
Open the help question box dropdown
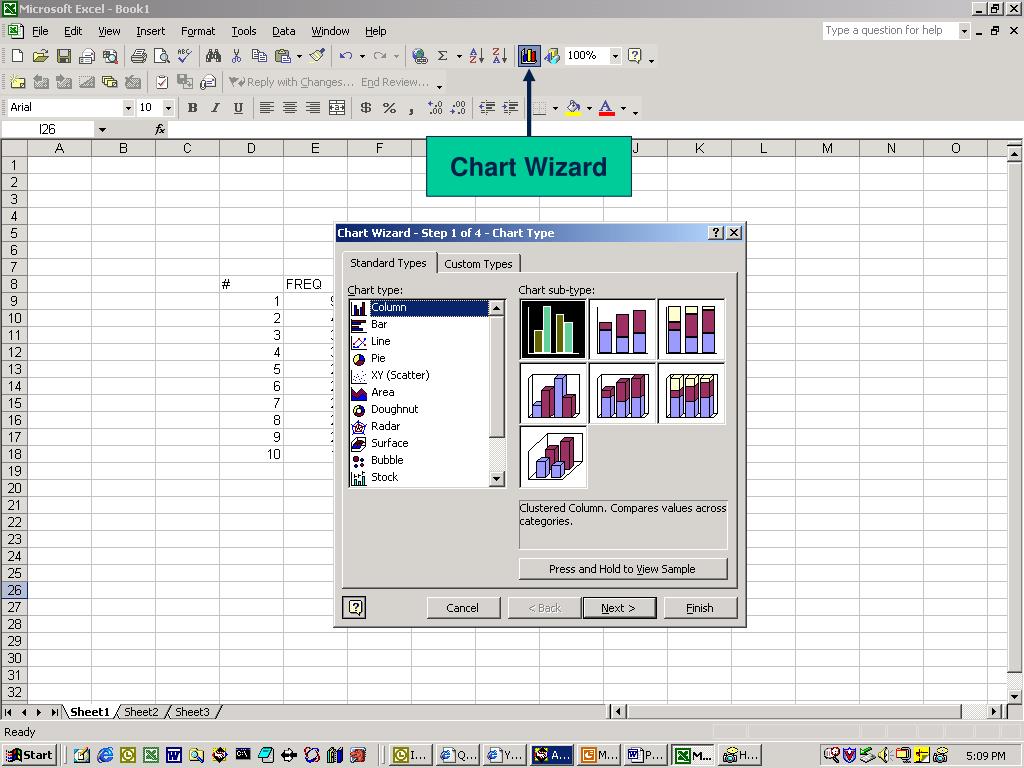coord(964,31)
